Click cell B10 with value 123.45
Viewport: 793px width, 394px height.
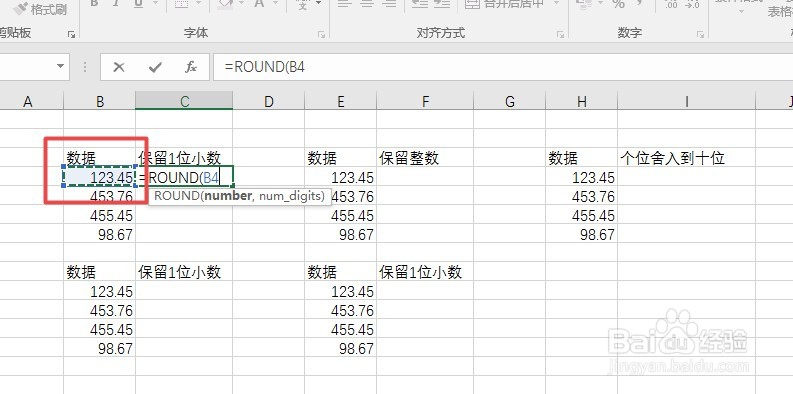(100, 291)
